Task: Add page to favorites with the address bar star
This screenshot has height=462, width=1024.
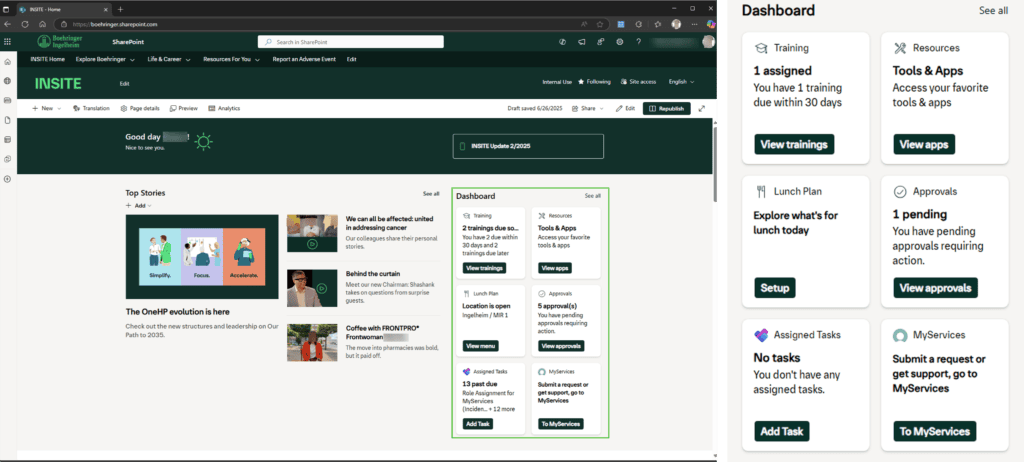Action: 600,24
